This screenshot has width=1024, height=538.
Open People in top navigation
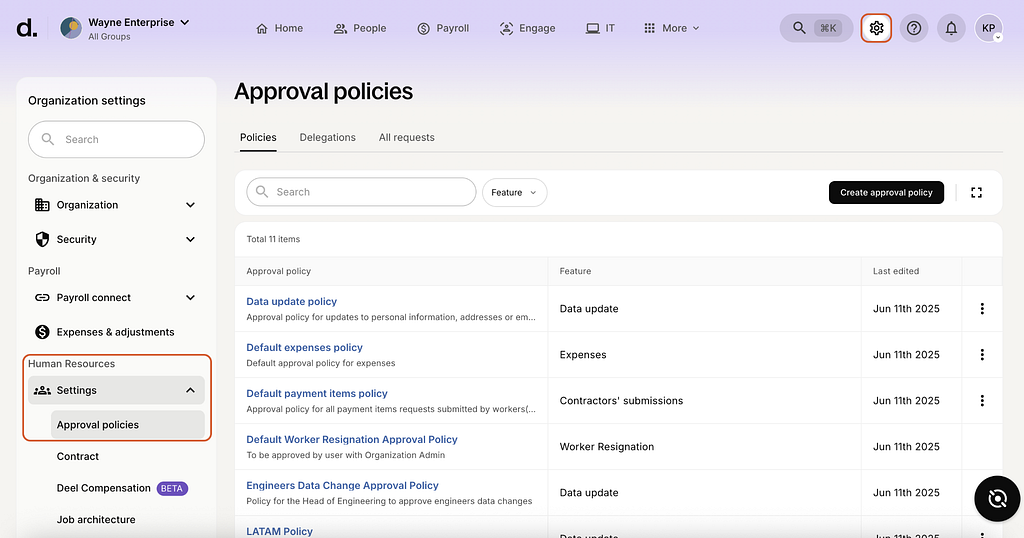click(x=360, y=28)
